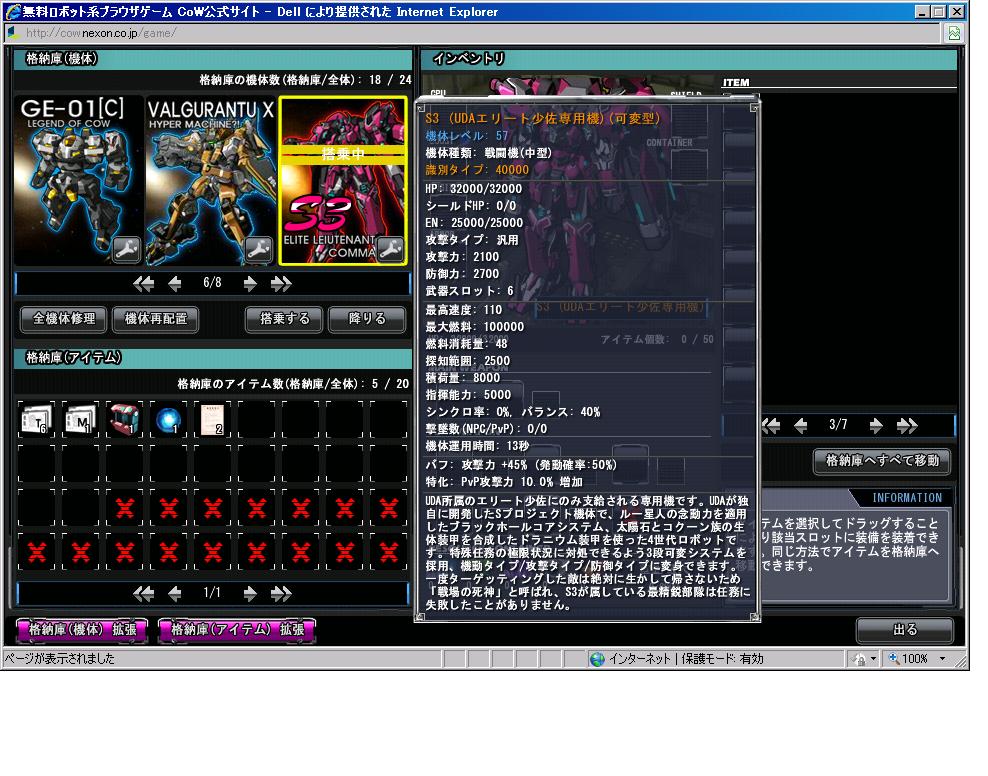Click 降りる dismount button
The height and width of the screenshot is (776, 988).
(367, 319)
